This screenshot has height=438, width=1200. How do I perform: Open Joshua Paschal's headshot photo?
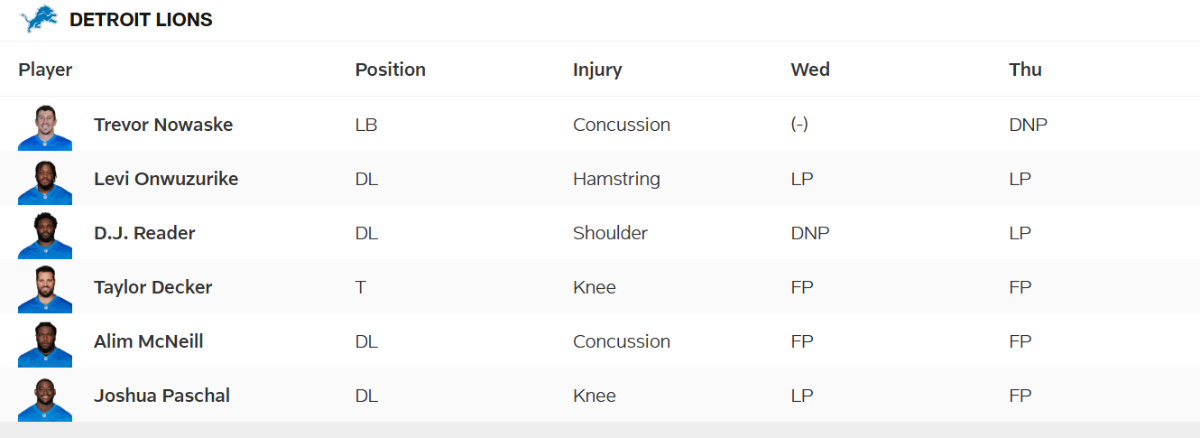coord(45,395)
